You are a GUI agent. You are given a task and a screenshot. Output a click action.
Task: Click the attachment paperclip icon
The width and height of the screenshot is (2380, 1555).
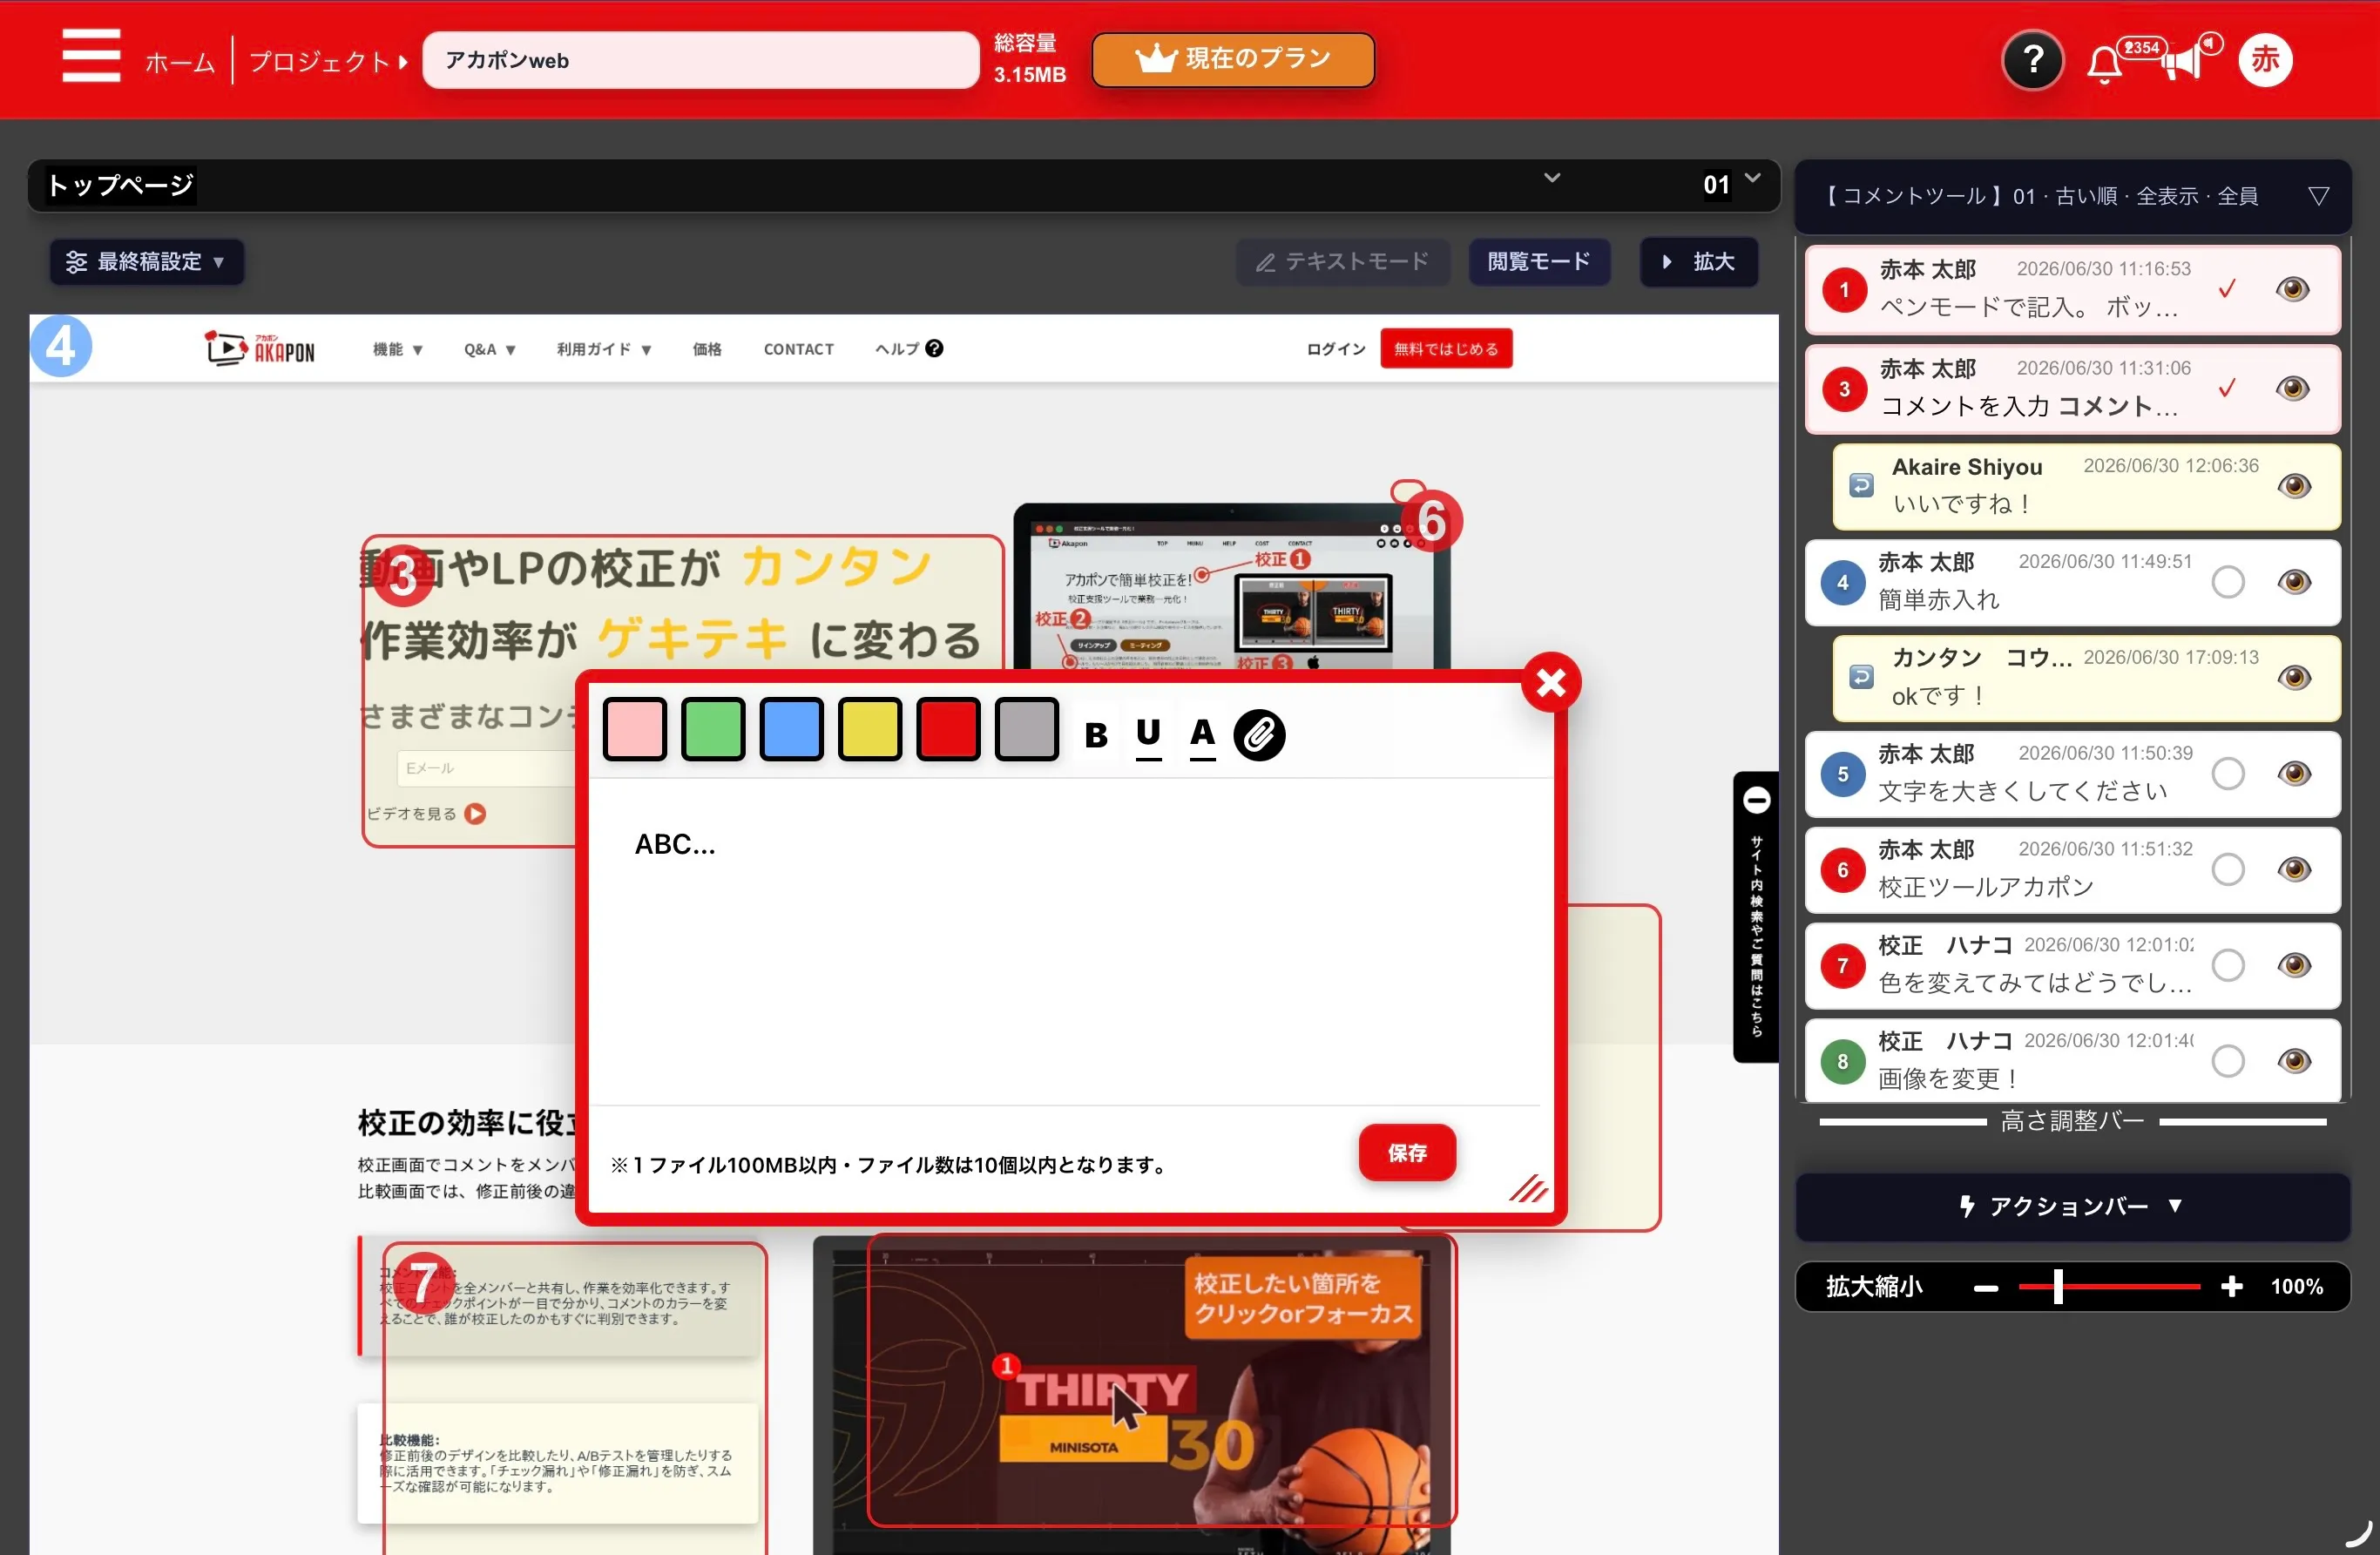tap(1258, 735)
